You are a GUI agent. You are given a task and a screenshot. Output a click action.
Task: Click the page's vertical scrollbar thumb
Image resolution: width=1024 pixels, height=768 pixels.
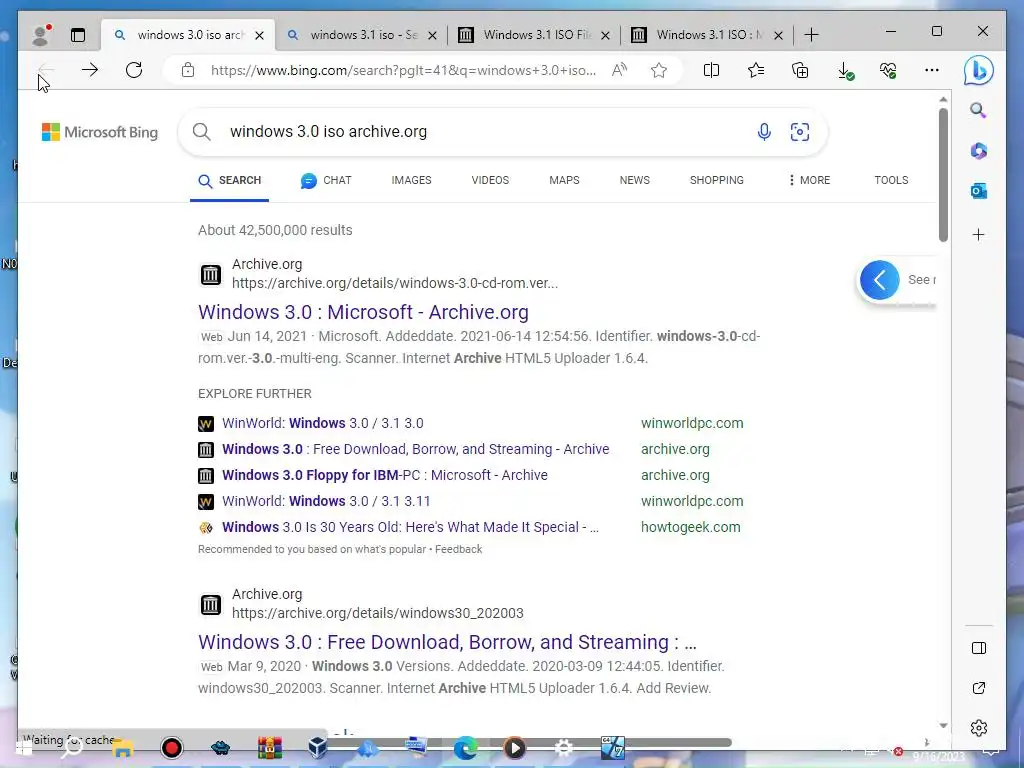943,174
